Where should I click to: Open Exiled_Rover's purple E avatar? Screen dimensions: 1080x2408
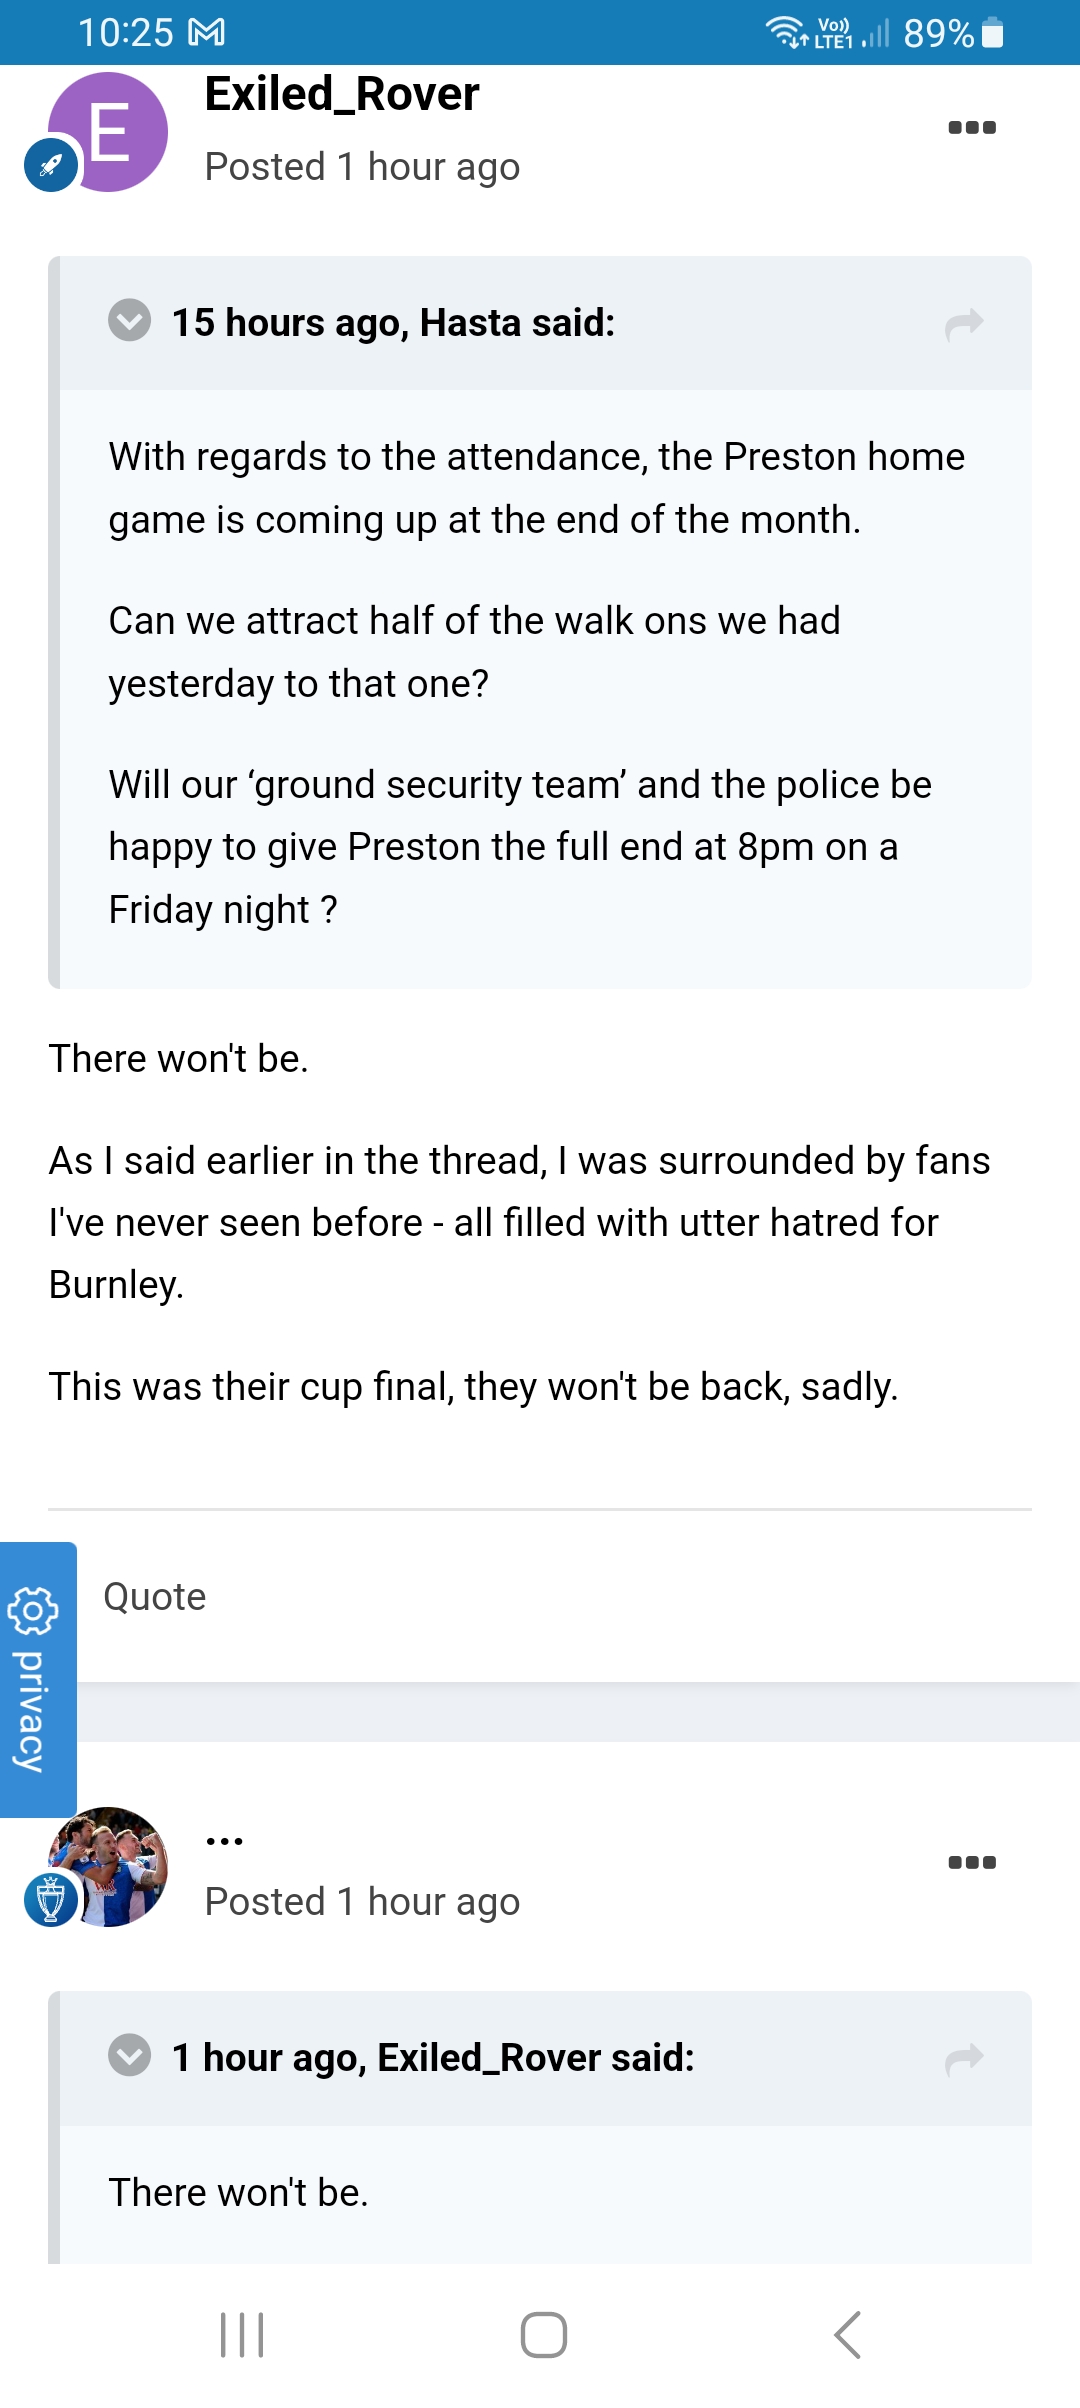[x=112, y=130]
